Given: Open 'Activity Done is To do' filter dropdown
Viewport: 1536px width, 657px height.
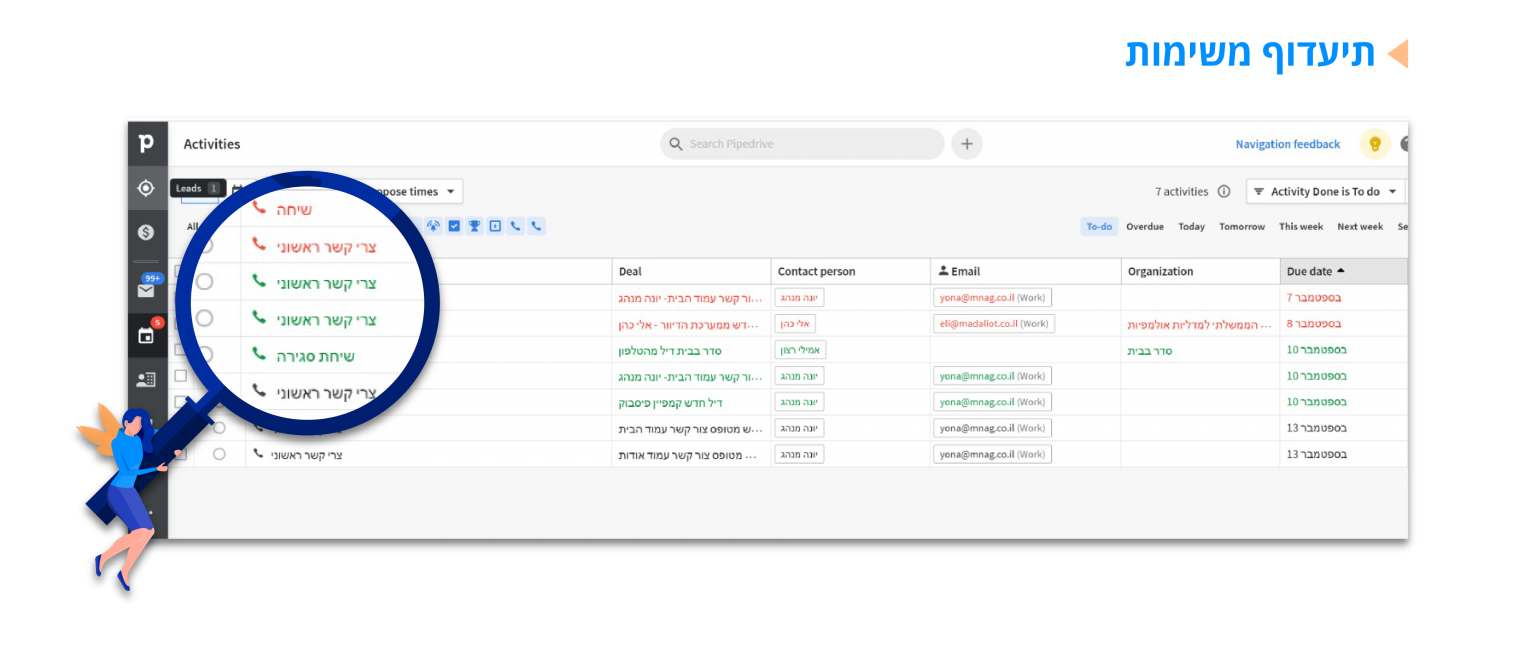Looking at the screenshot, I should pos(1325,191).
